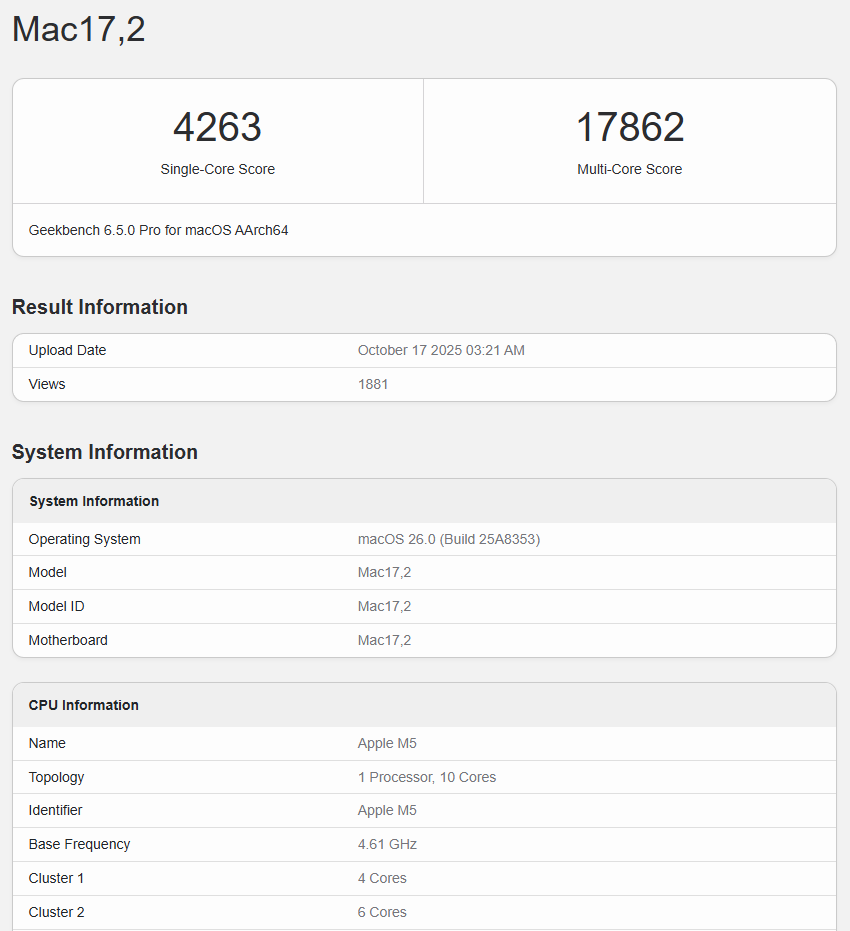The width and height of the screenshot is (850, 931).
Task: Click the Base Frequency label
Action: coord(79,844)
